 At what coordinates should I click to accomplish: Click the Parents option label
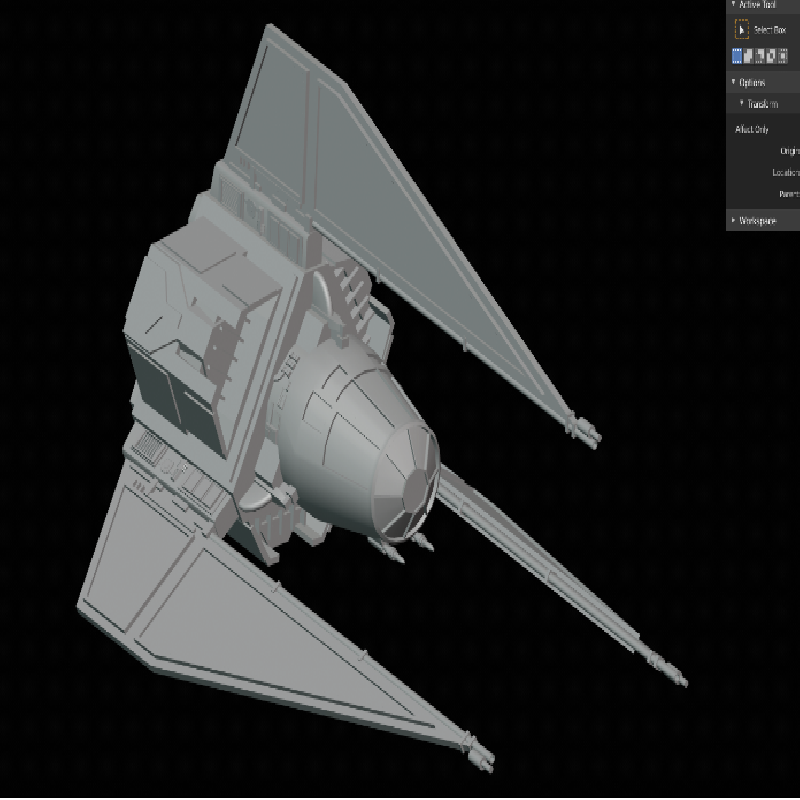pyautogui.click(x=789, y=194)
